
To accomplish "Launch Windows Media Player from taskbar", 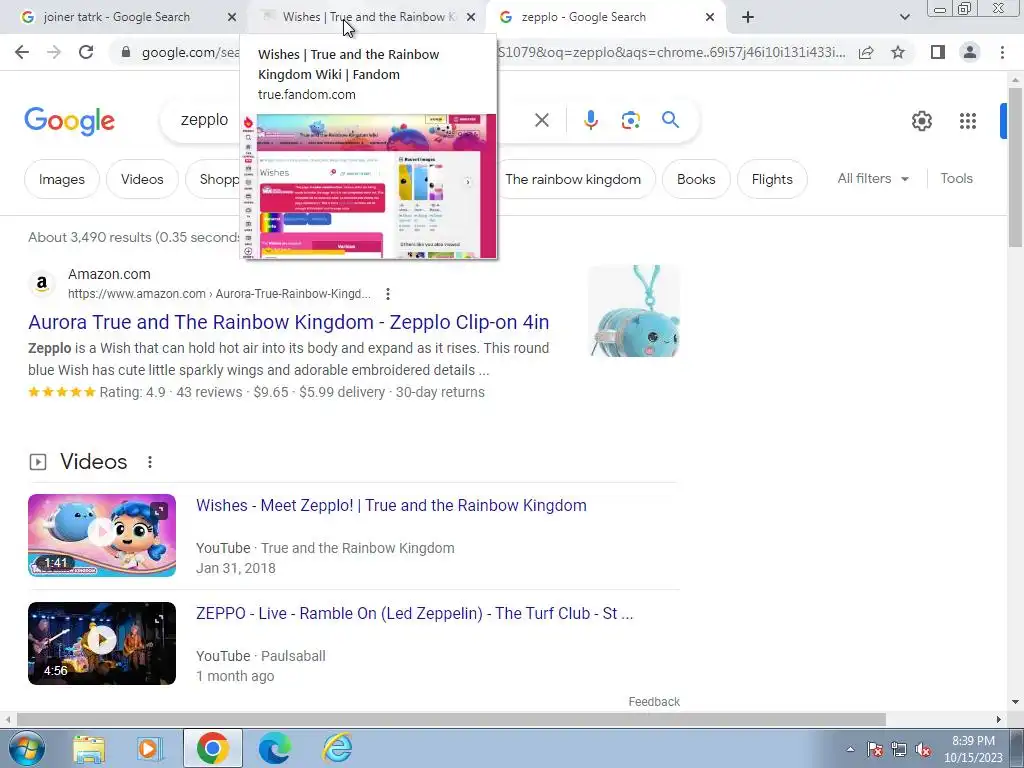I will 150,748.
